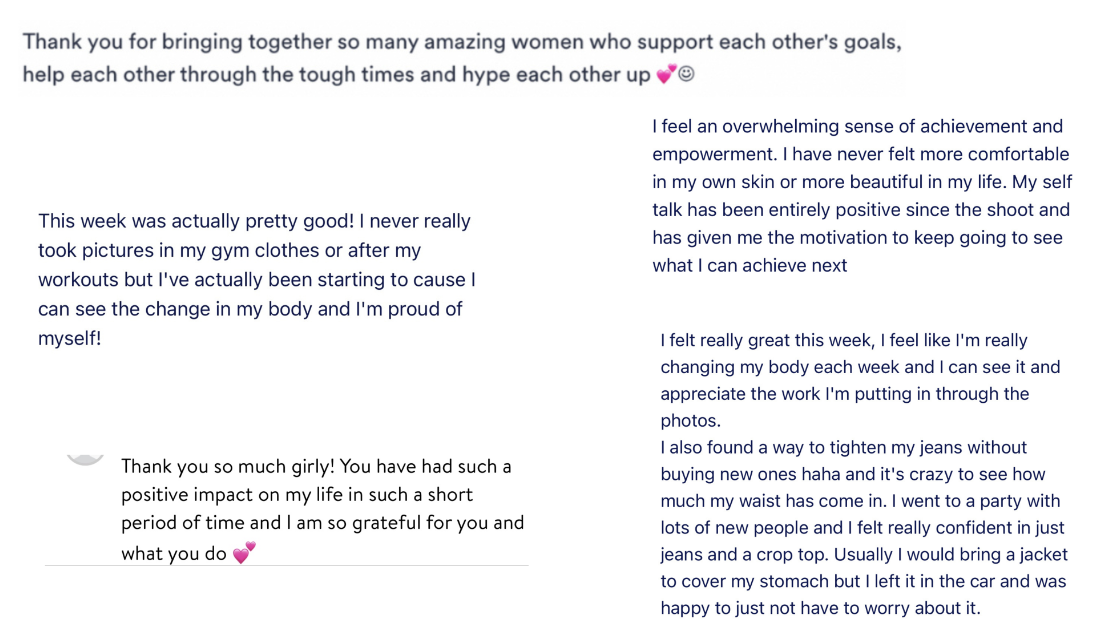The height and width of the screenshot is (634, 1104).
Task: Click the divider line below the girly message
Action: [286, 566]
